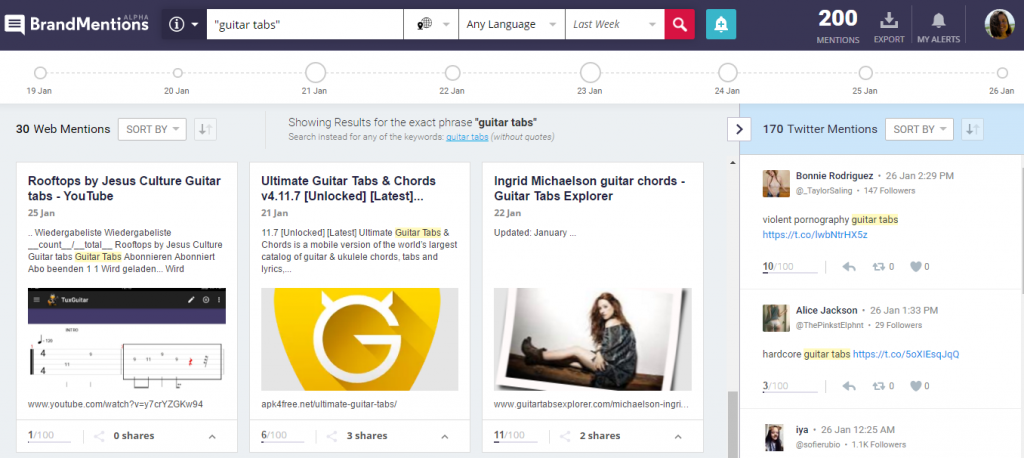Open Alice Jackson profile name
The height and width of the screenshot is (458, 1024).
click(x=827, y=310)
